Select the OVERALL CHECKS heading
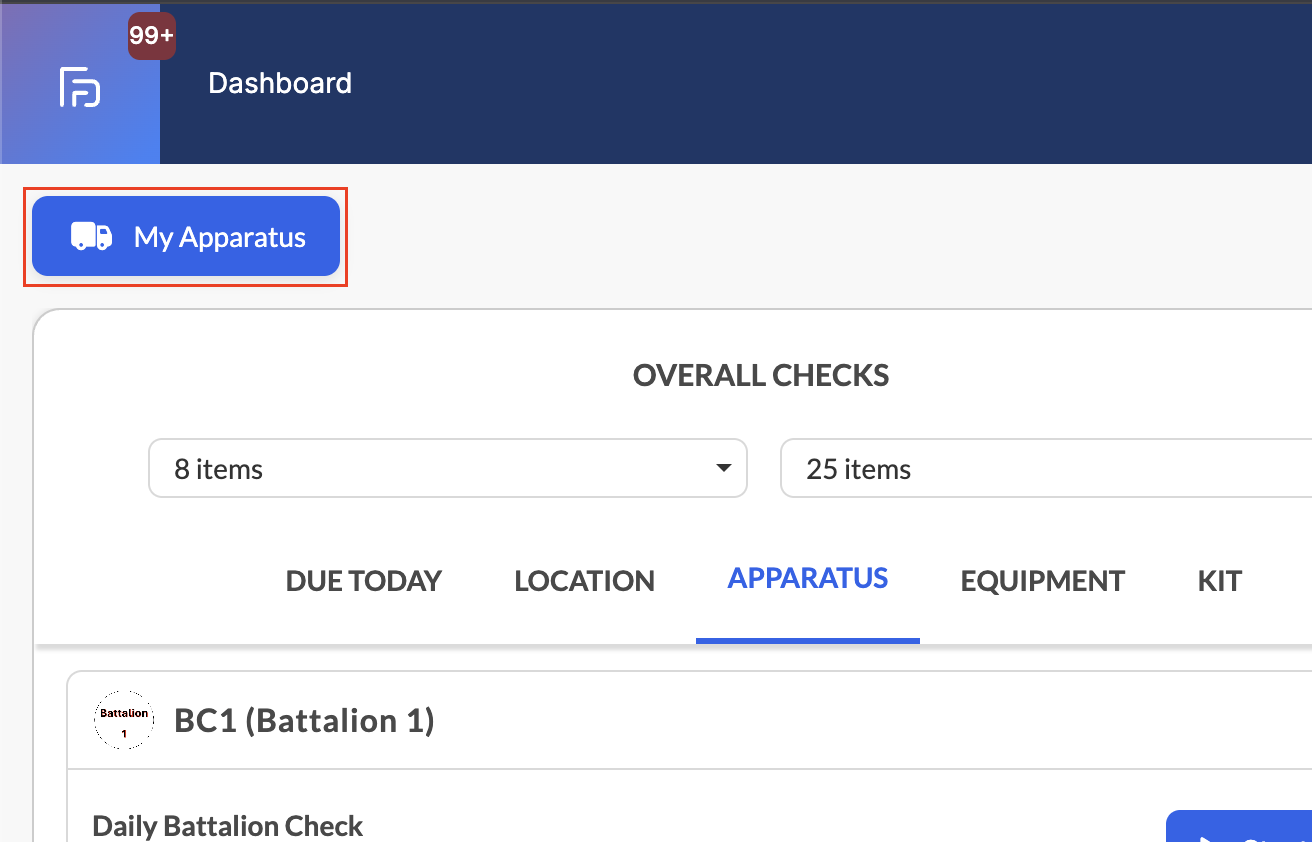1312x842 pixels. (x=761, y=375)
